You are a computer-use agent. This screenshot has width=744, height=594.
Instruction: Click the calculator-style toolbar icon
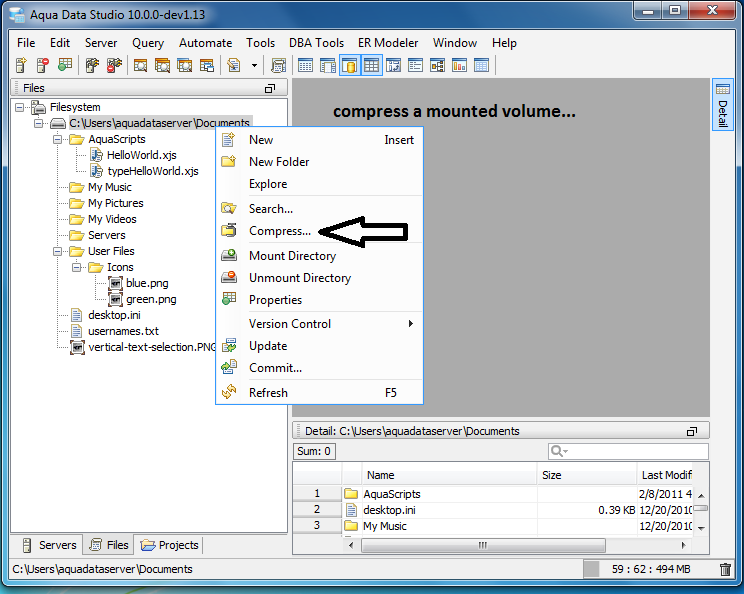279,65
